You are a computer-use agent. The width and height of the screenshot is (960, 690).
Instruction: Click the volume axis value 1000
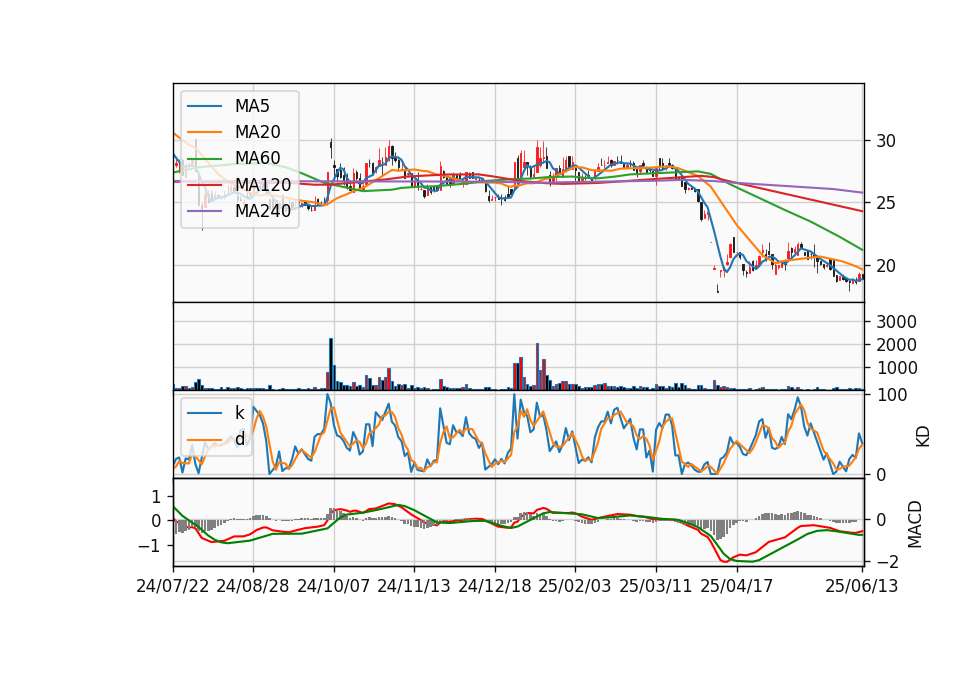point(897,368)
